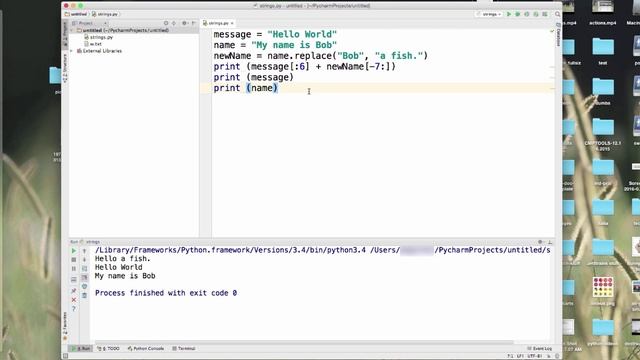Viewport: 640px width, 360px height.
Task: Open the Database side panel tab
Action: coord(558,35)
